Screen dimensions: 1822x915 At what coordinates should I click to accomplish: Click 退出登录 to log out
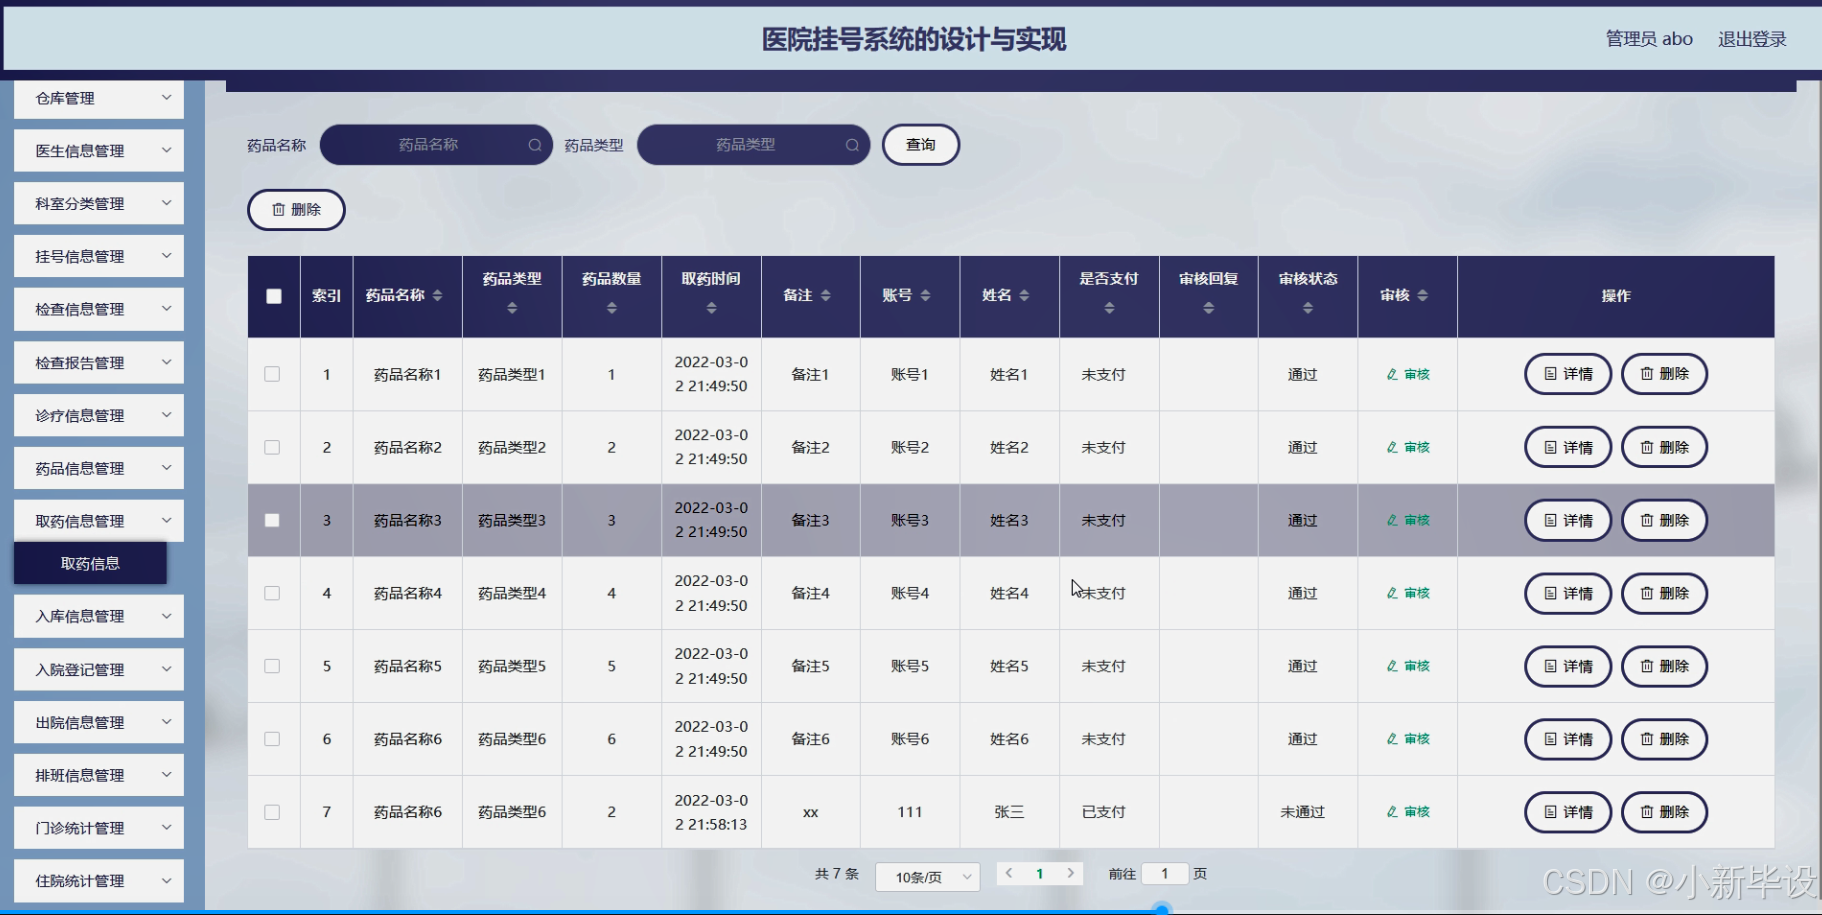[1751, 38]
